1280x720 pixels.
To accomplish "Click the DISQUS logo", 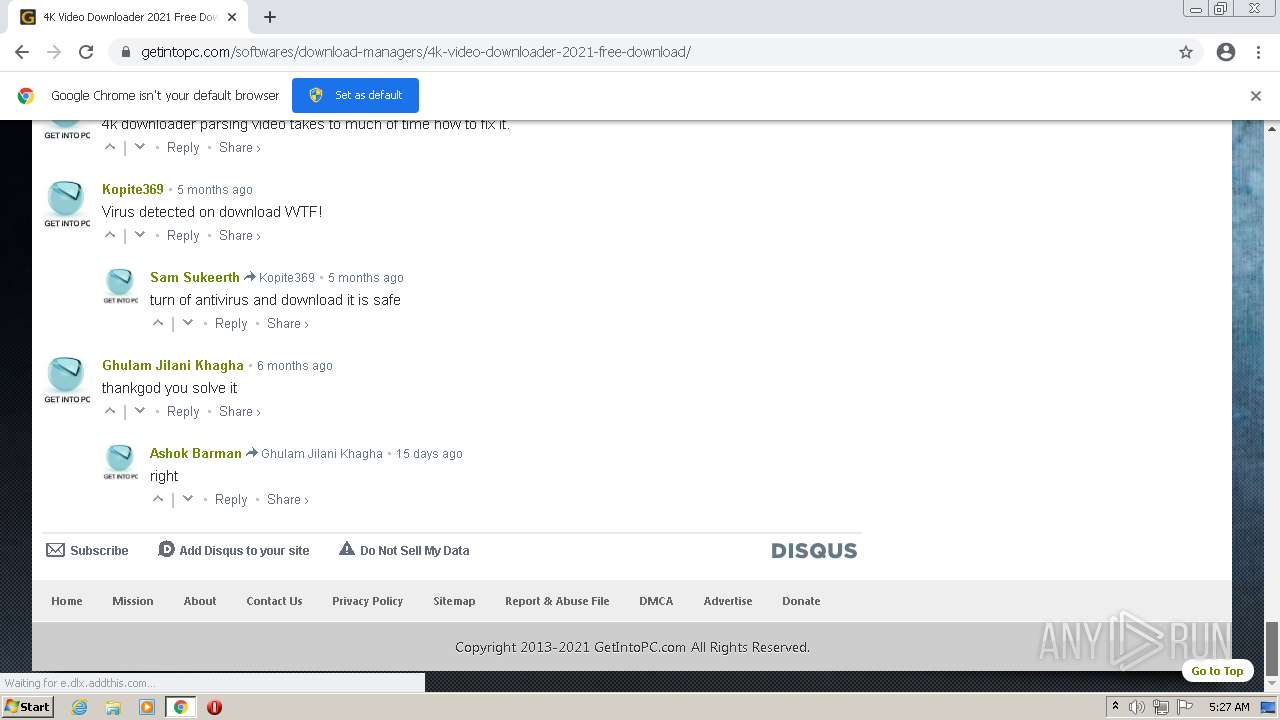I will click(x=814, y=551).
